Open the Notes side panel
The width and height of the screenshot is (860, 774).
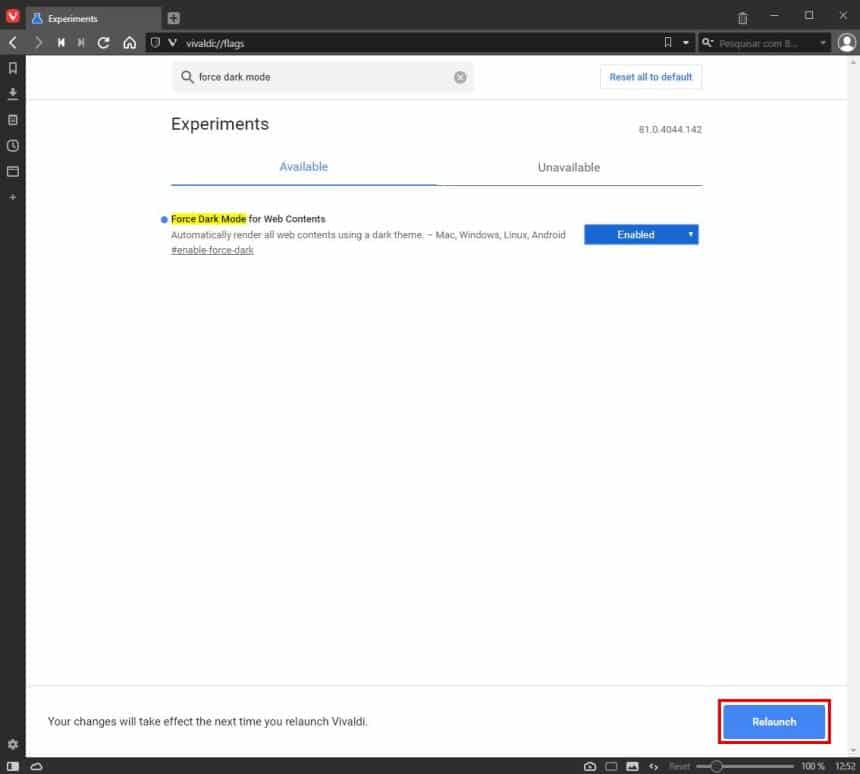(13, 120)
